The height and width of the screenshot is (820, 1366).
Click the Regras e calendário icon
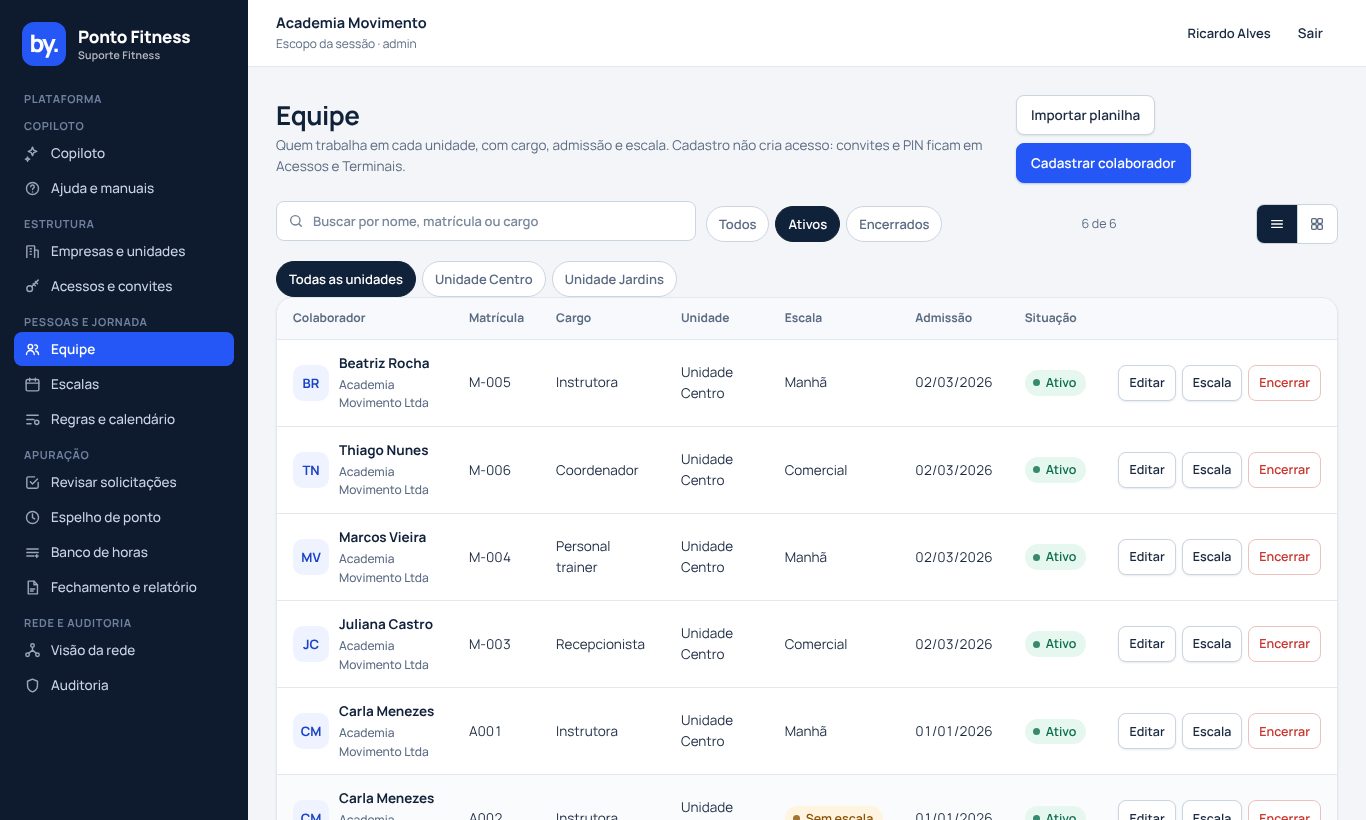coord(32,419)
